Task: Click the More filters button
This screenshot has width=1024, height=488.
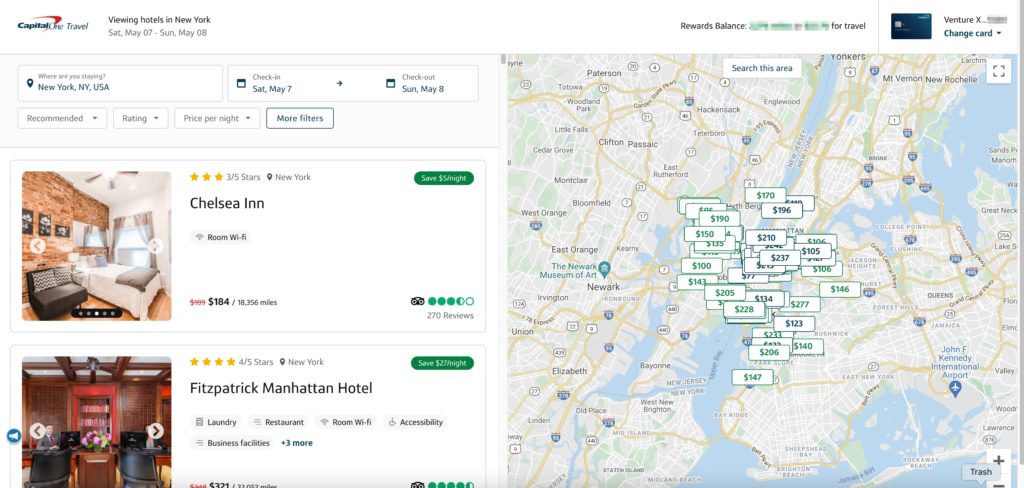Action: (300, 118)
